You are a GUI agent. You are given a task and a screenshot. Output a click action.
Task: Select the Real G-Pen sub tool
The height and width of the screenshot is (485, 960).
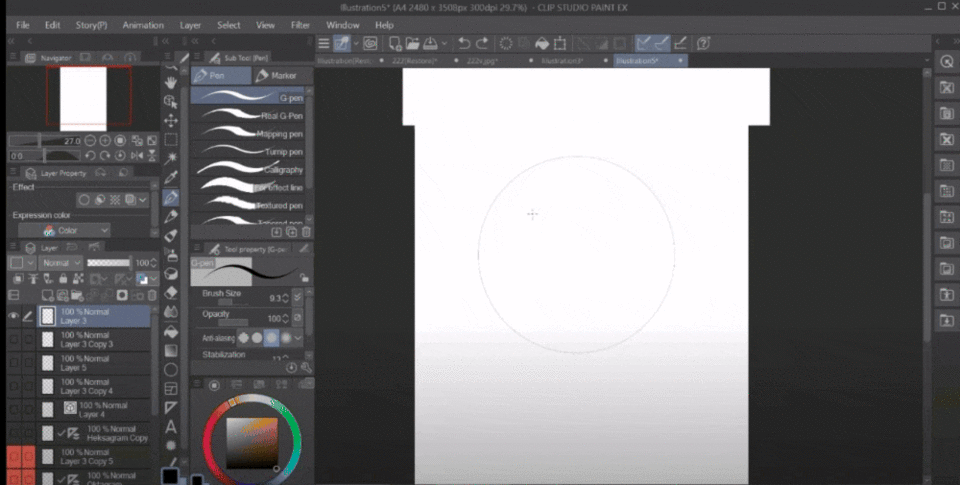pyautogui.click(x=248, y=116)
